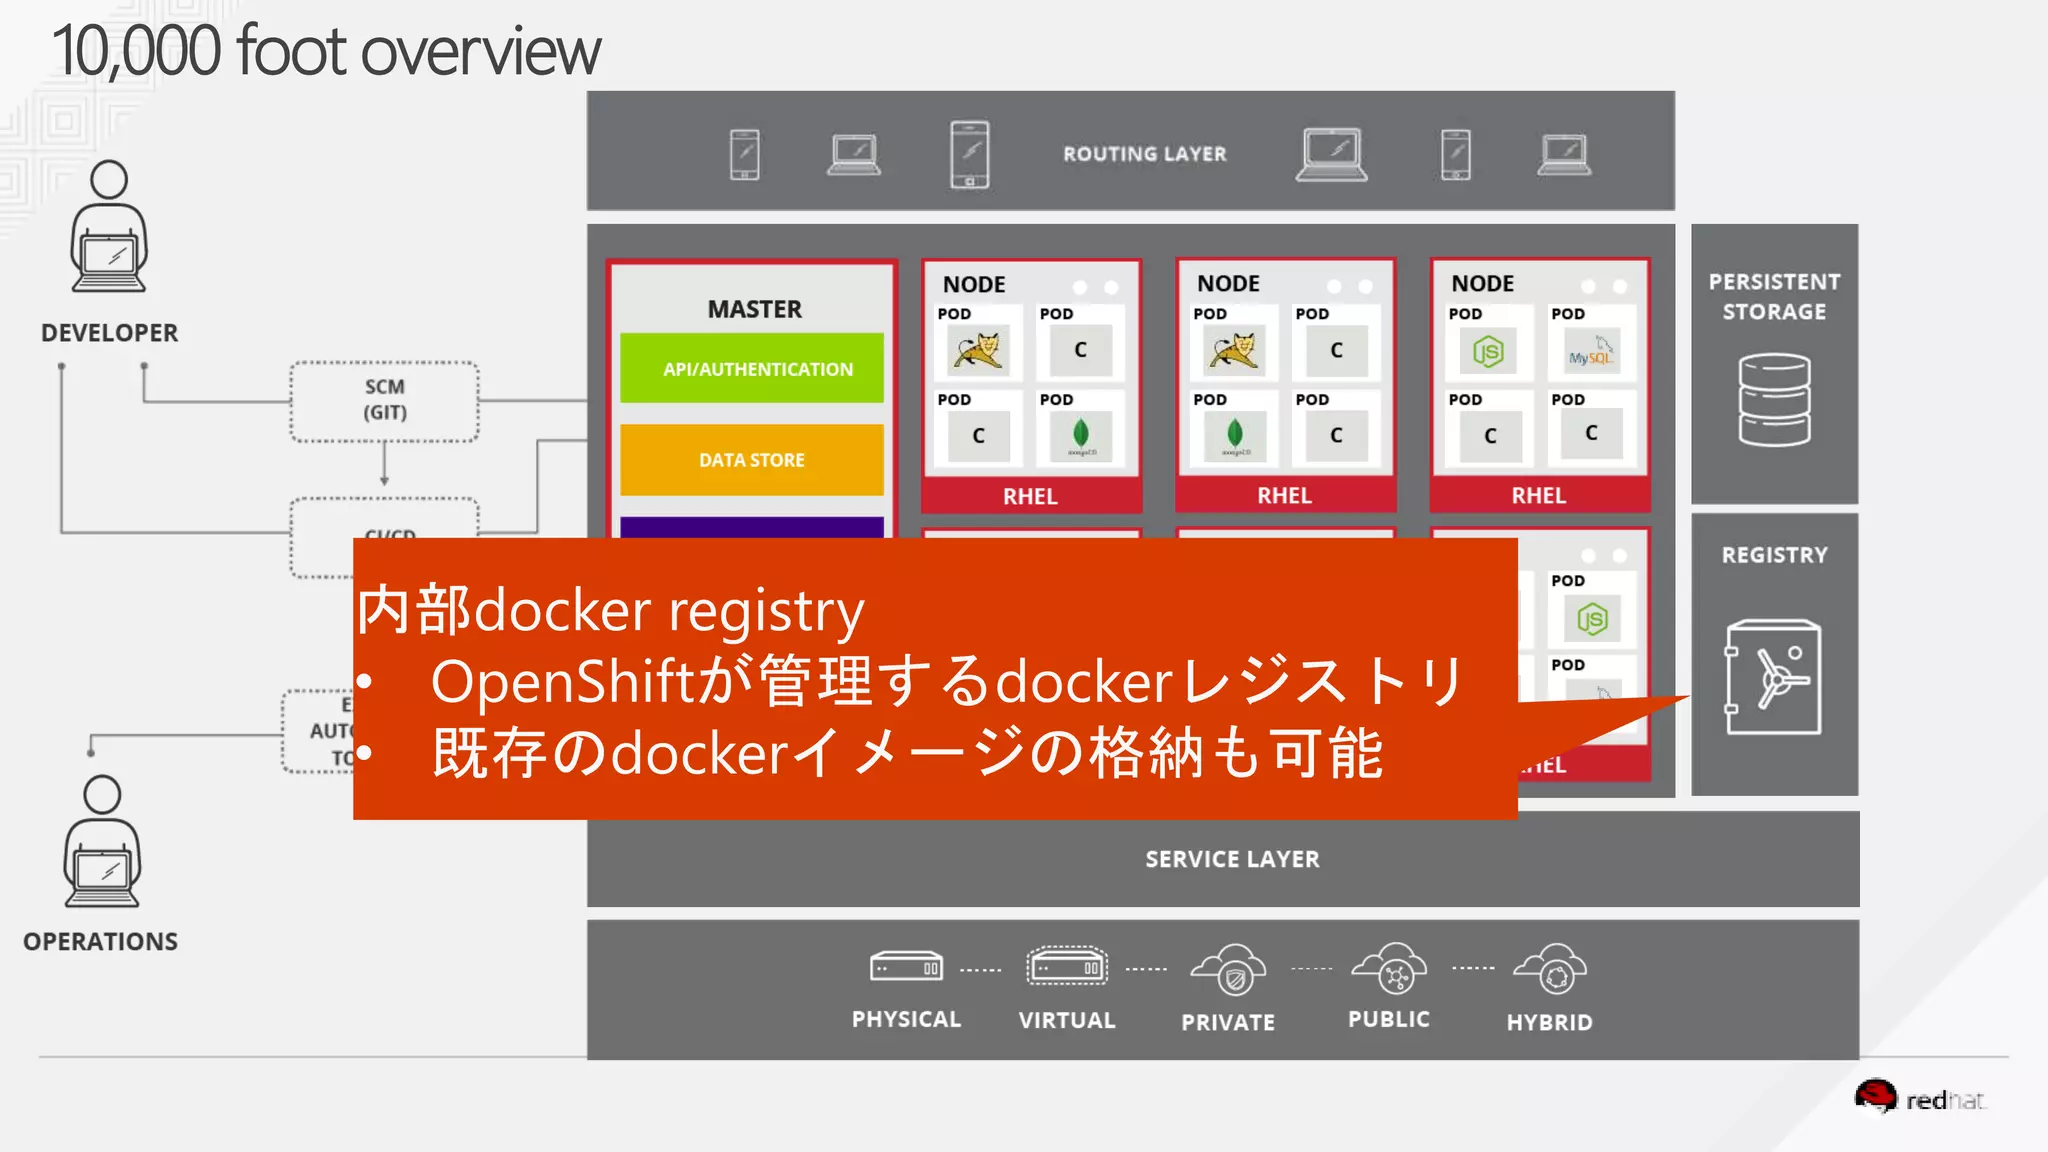Click the Hybrid cloud icon
The width and height of the screenshot is (2048, 1152).
[1550, 970]
